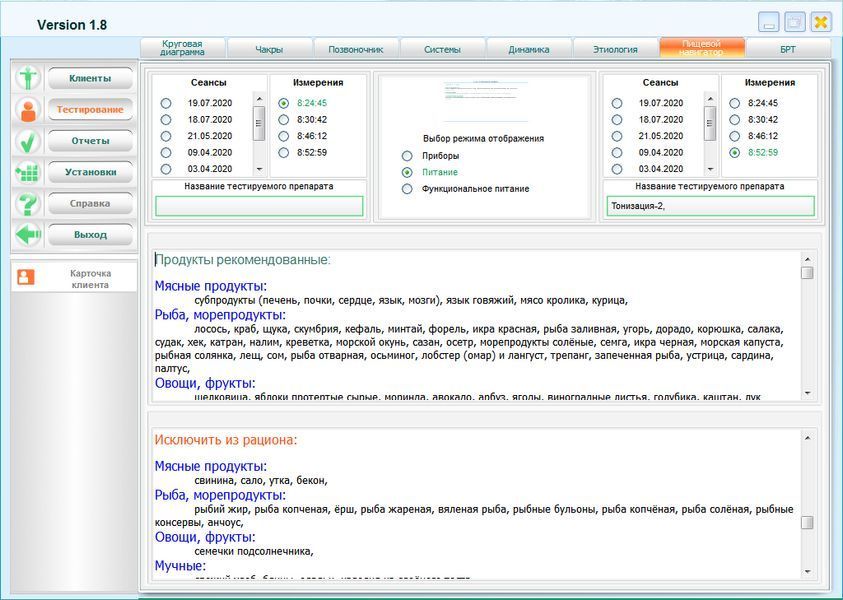Screen dimensions: 843x600
Task: Maximize the Version 1.8 window
Action: pyautogui.click(x=795, y=23)
